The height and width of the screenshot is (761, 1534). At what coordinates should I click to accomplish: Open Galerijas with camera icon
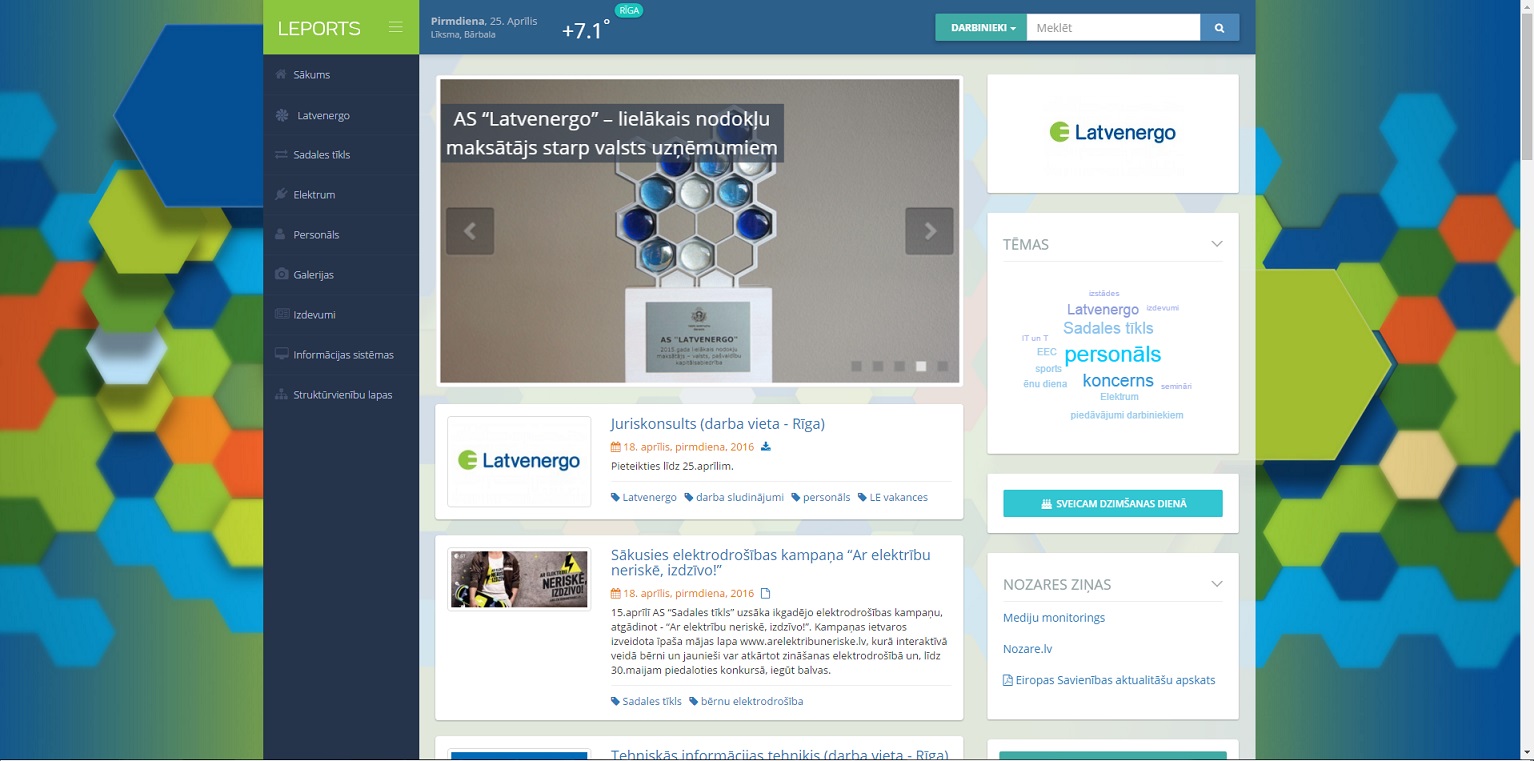313,275
